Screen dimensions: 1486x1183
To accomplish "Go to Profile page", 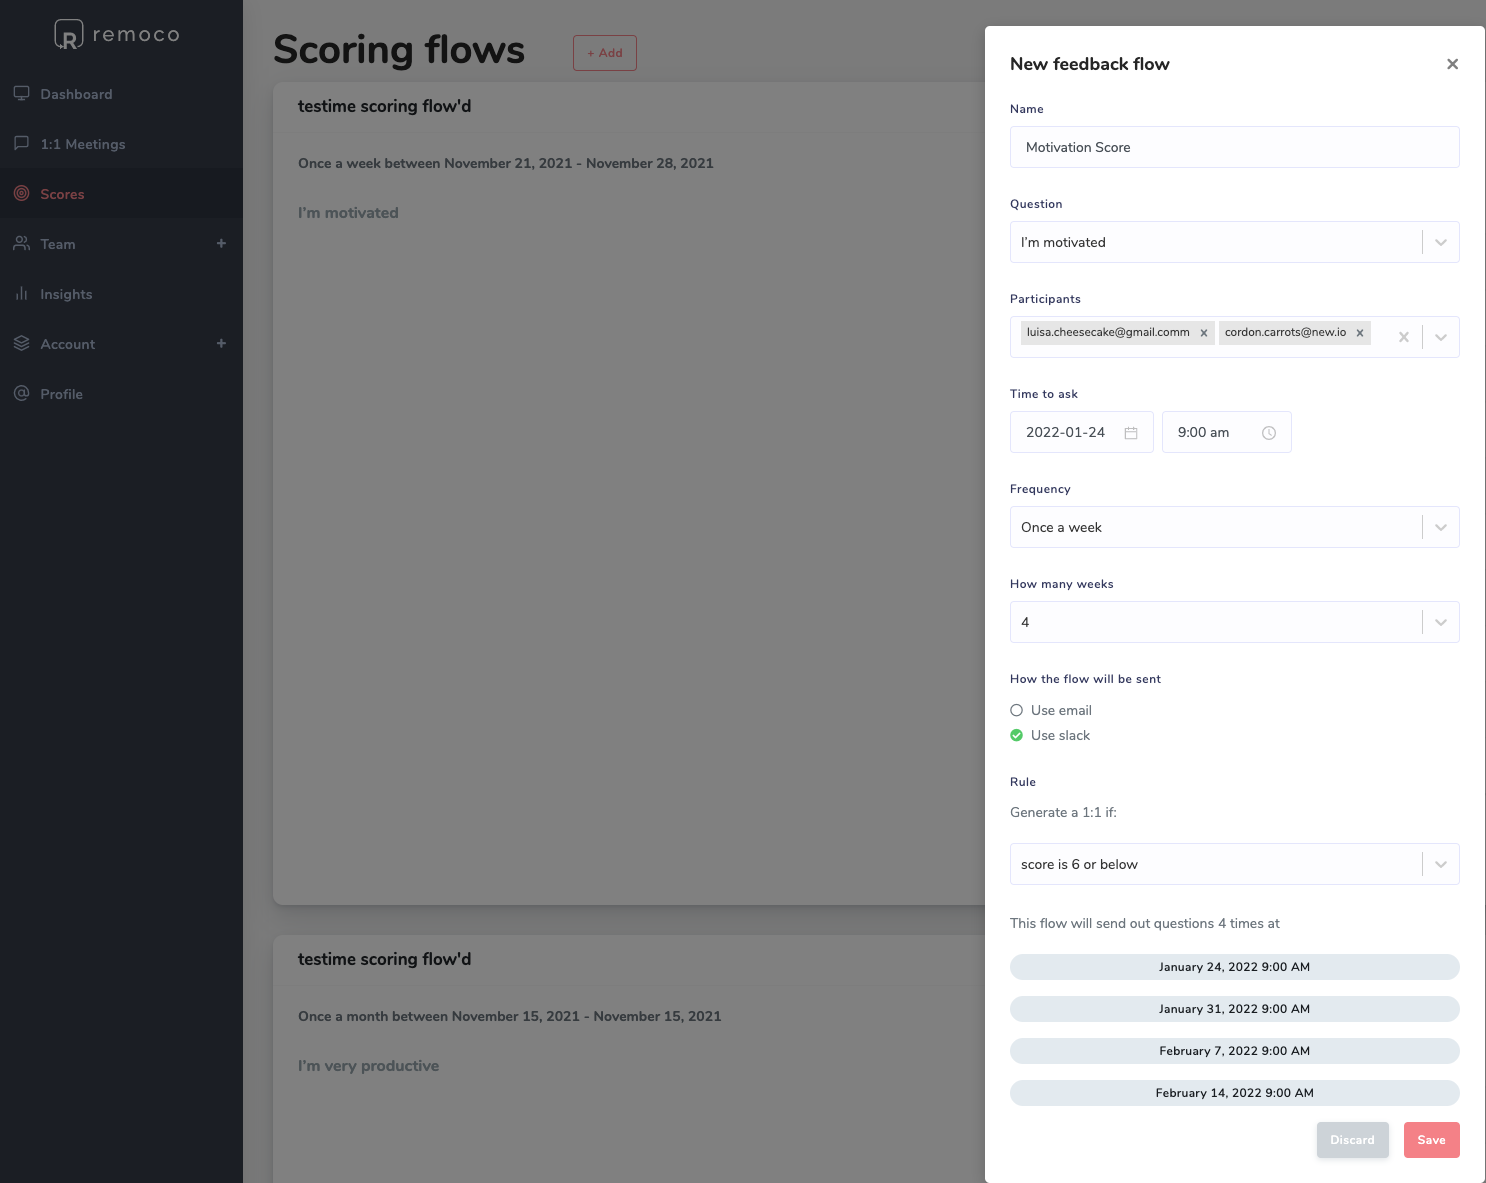I will coord(121,393).
